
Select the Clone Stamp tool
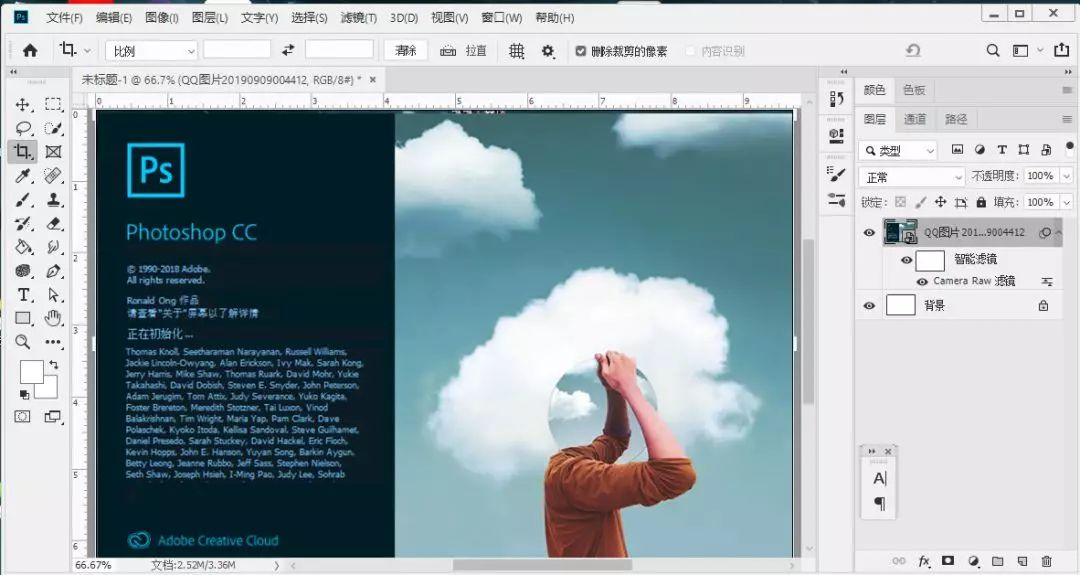pyautogui.click(x=54, y=199)
